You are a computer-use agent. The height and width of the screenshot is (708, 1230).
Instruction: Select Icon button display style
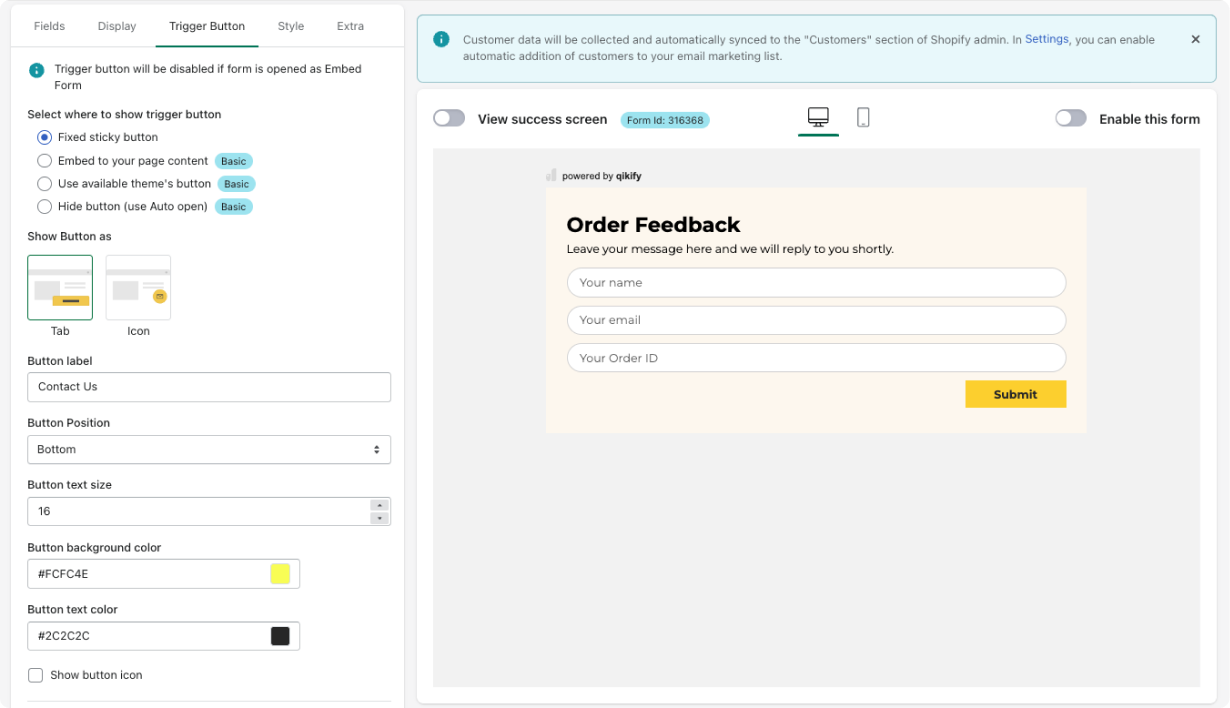(138, 287)
